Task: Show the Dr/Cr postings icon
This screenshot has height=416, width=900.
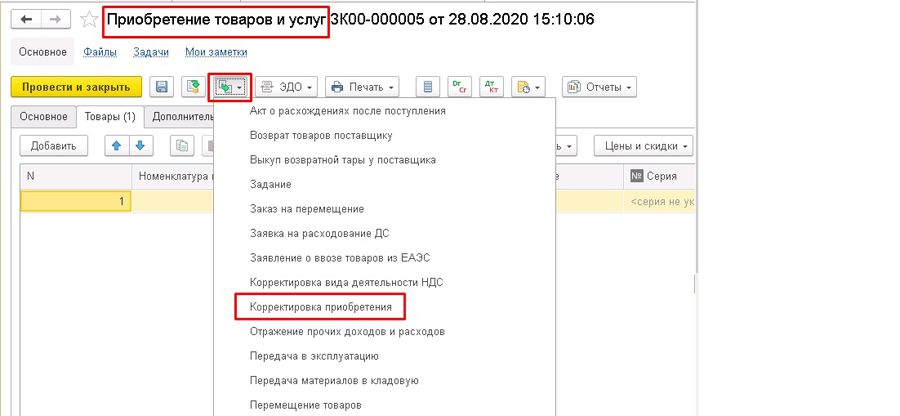Action: click(459, 87)
